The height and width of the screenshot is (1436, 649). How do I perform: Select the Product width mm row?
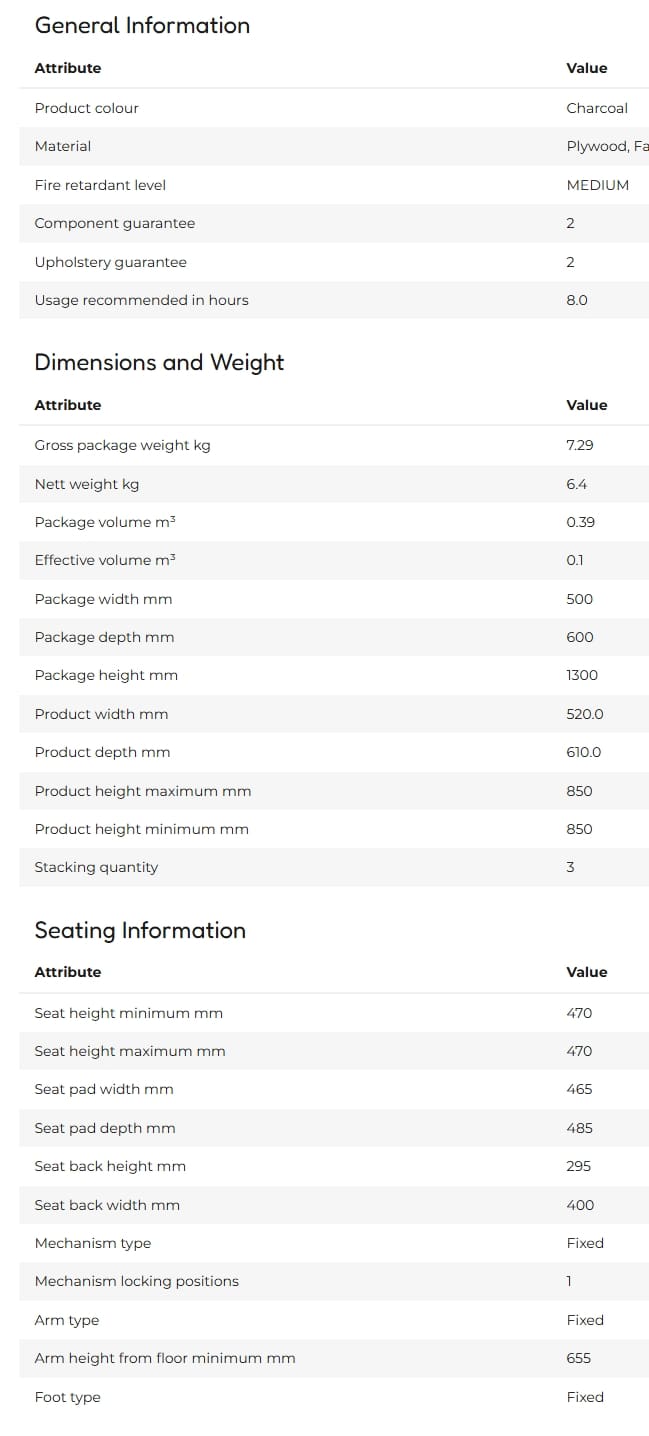click(334, 714)
